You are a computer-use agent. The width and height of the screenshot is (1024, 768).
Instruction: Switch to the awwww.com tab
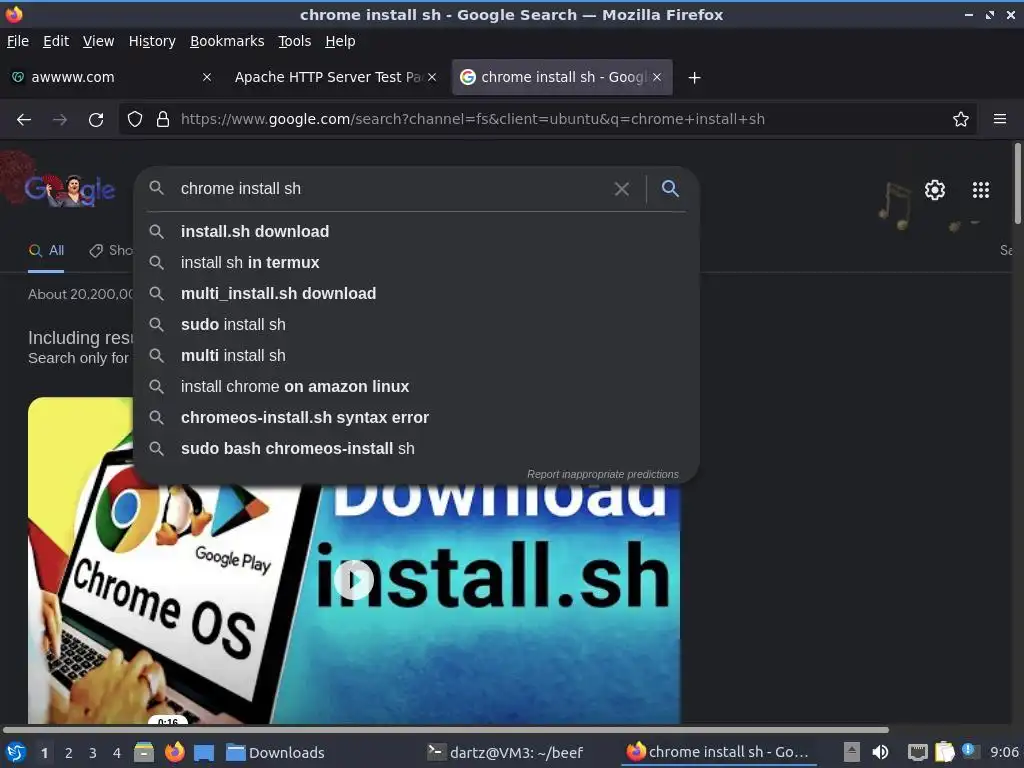pos(112,77)
